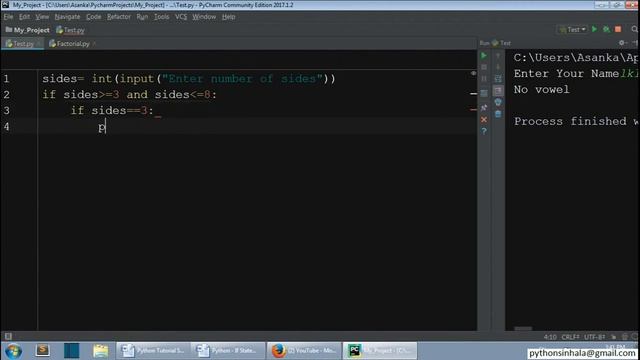The image size is (640, 360).
Task: Click Restore Layout icon in Run panel
Action: pos(484,93)
